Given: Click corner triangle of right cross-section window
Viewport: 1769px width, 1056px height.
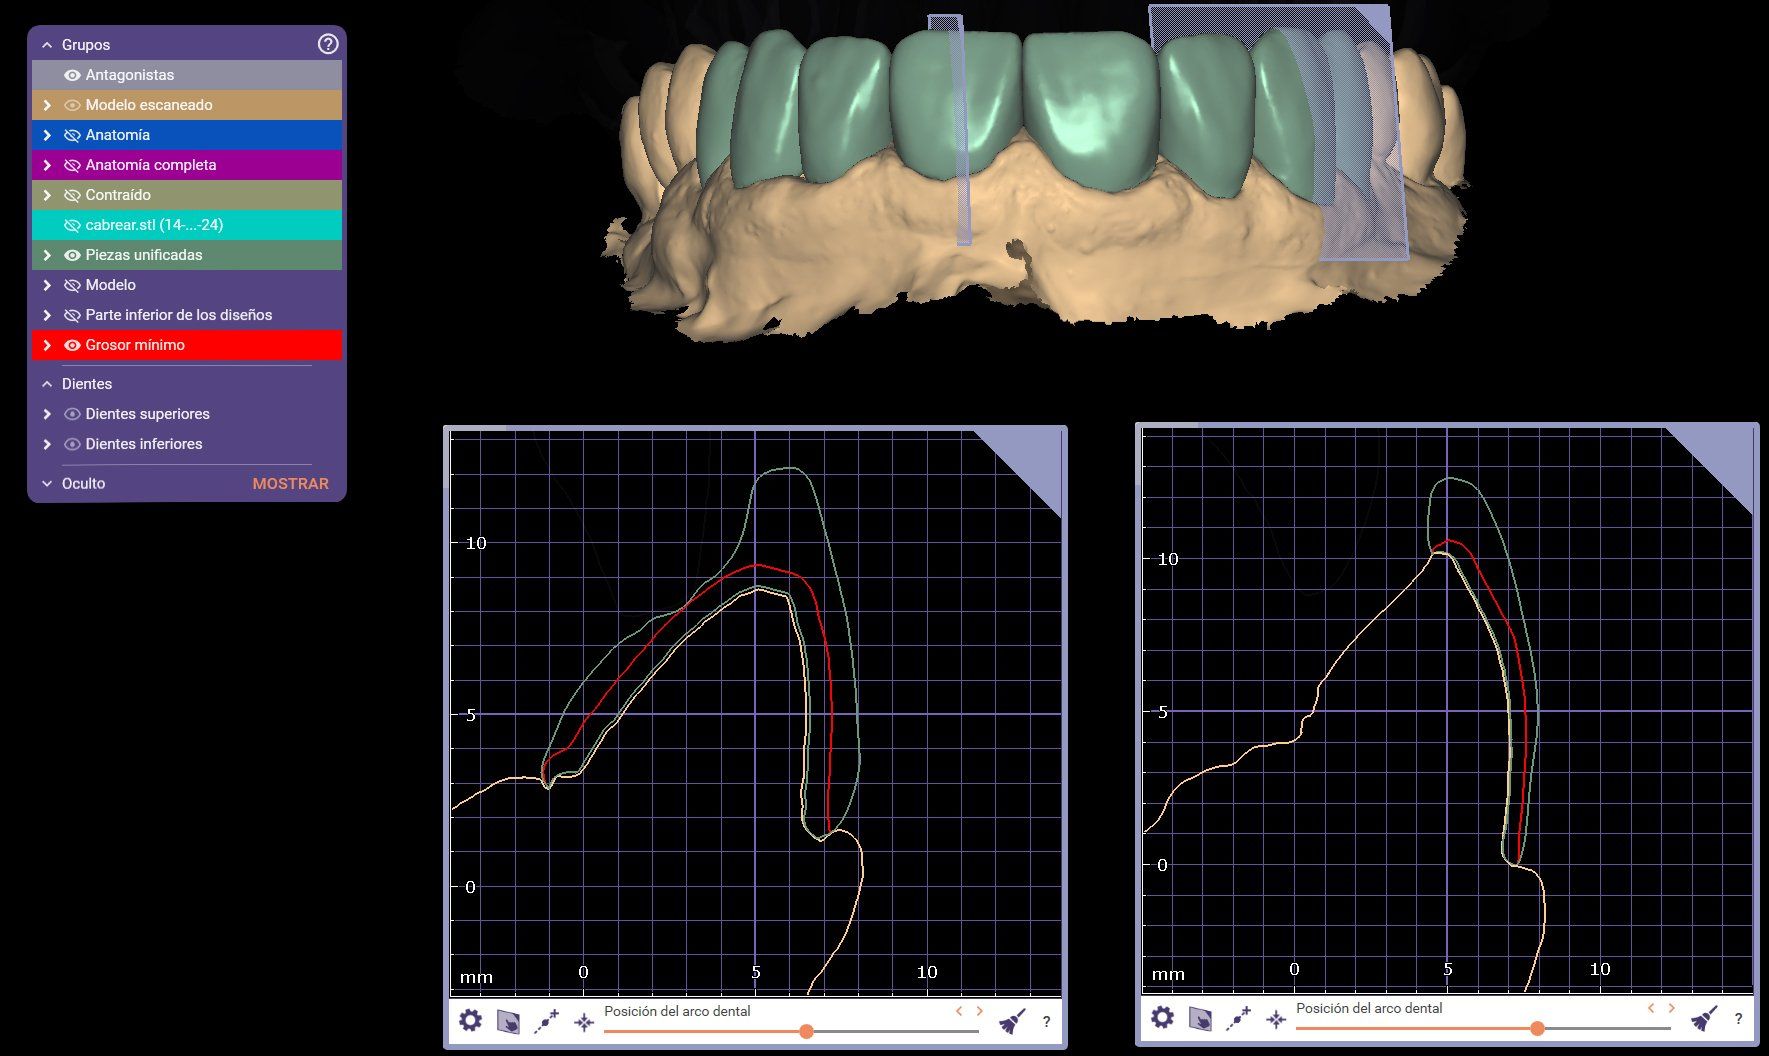Looking at the screenshot, I should point(1724,455).
